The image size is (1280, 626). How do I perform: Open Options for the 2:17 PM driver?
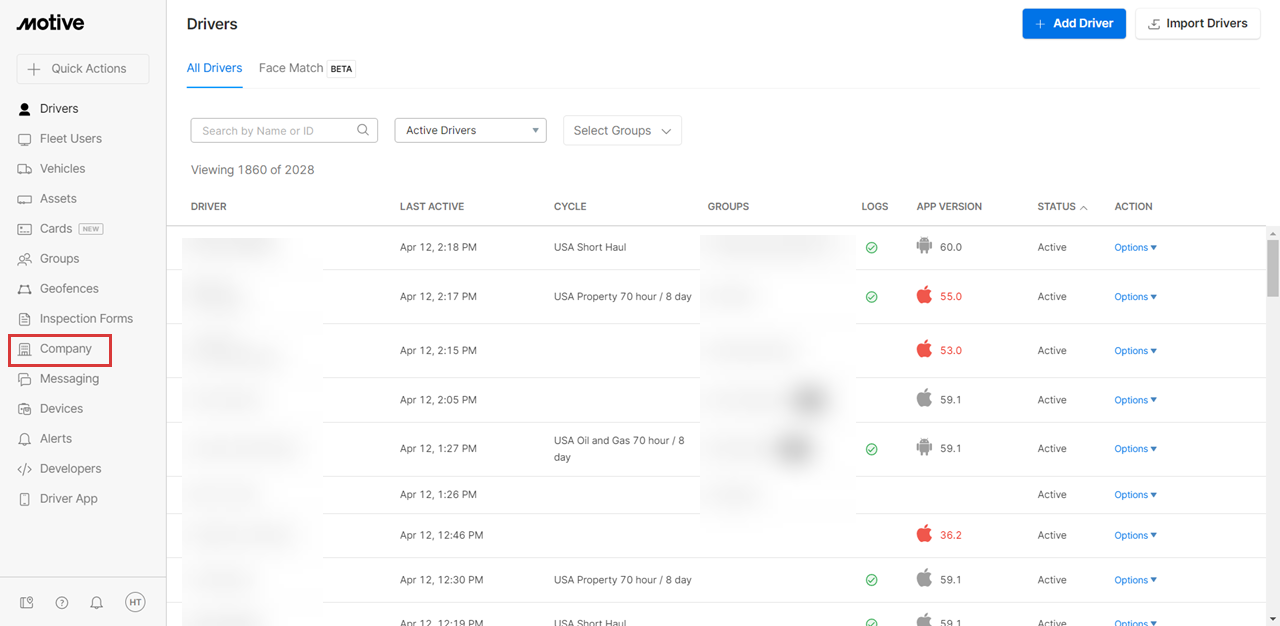(1135, 297)
